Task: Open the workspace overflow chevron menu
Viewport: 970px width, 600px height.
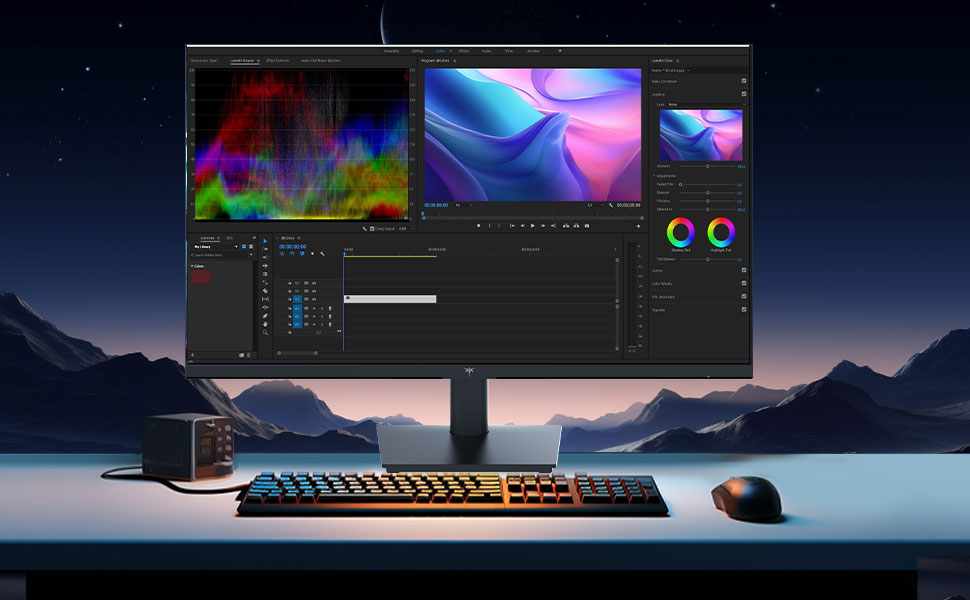Action: 560,51
